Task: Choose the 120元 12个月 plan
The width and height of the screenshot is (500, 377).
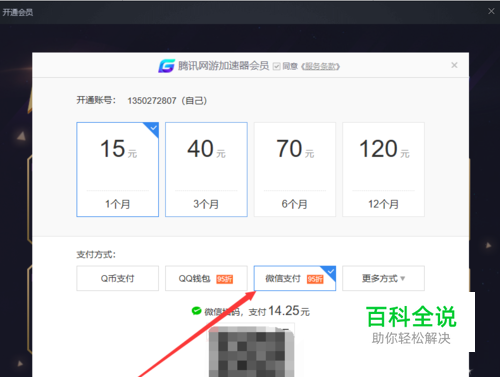Action: (x=383, y=169)
